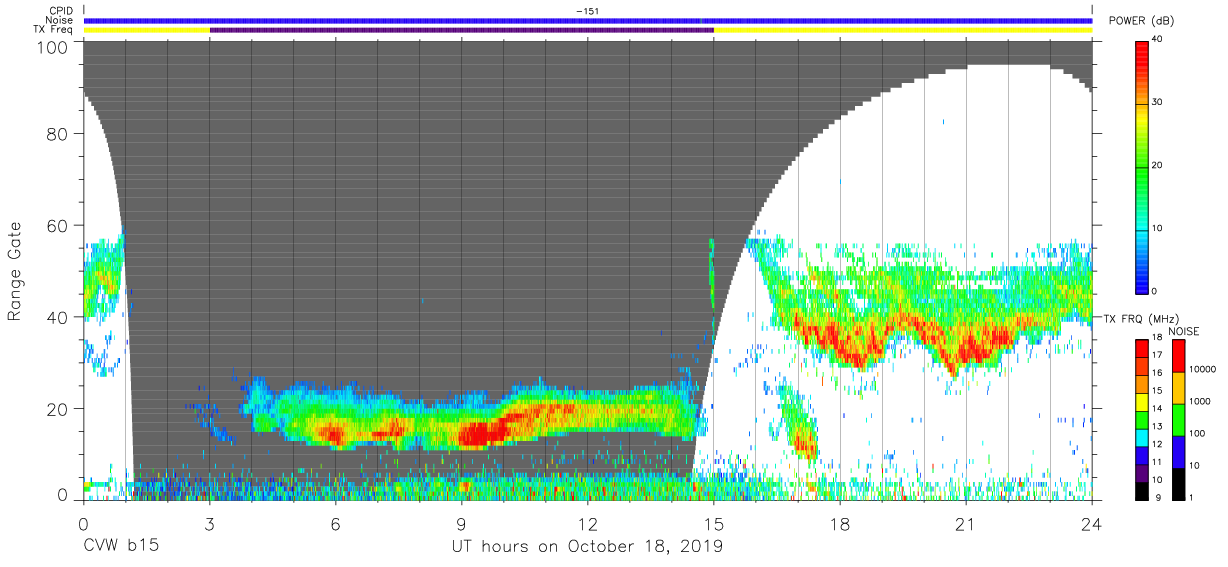Click the "POWER (dB)" label
The width and height of the screenshot is (1228, 567).
1141,21
